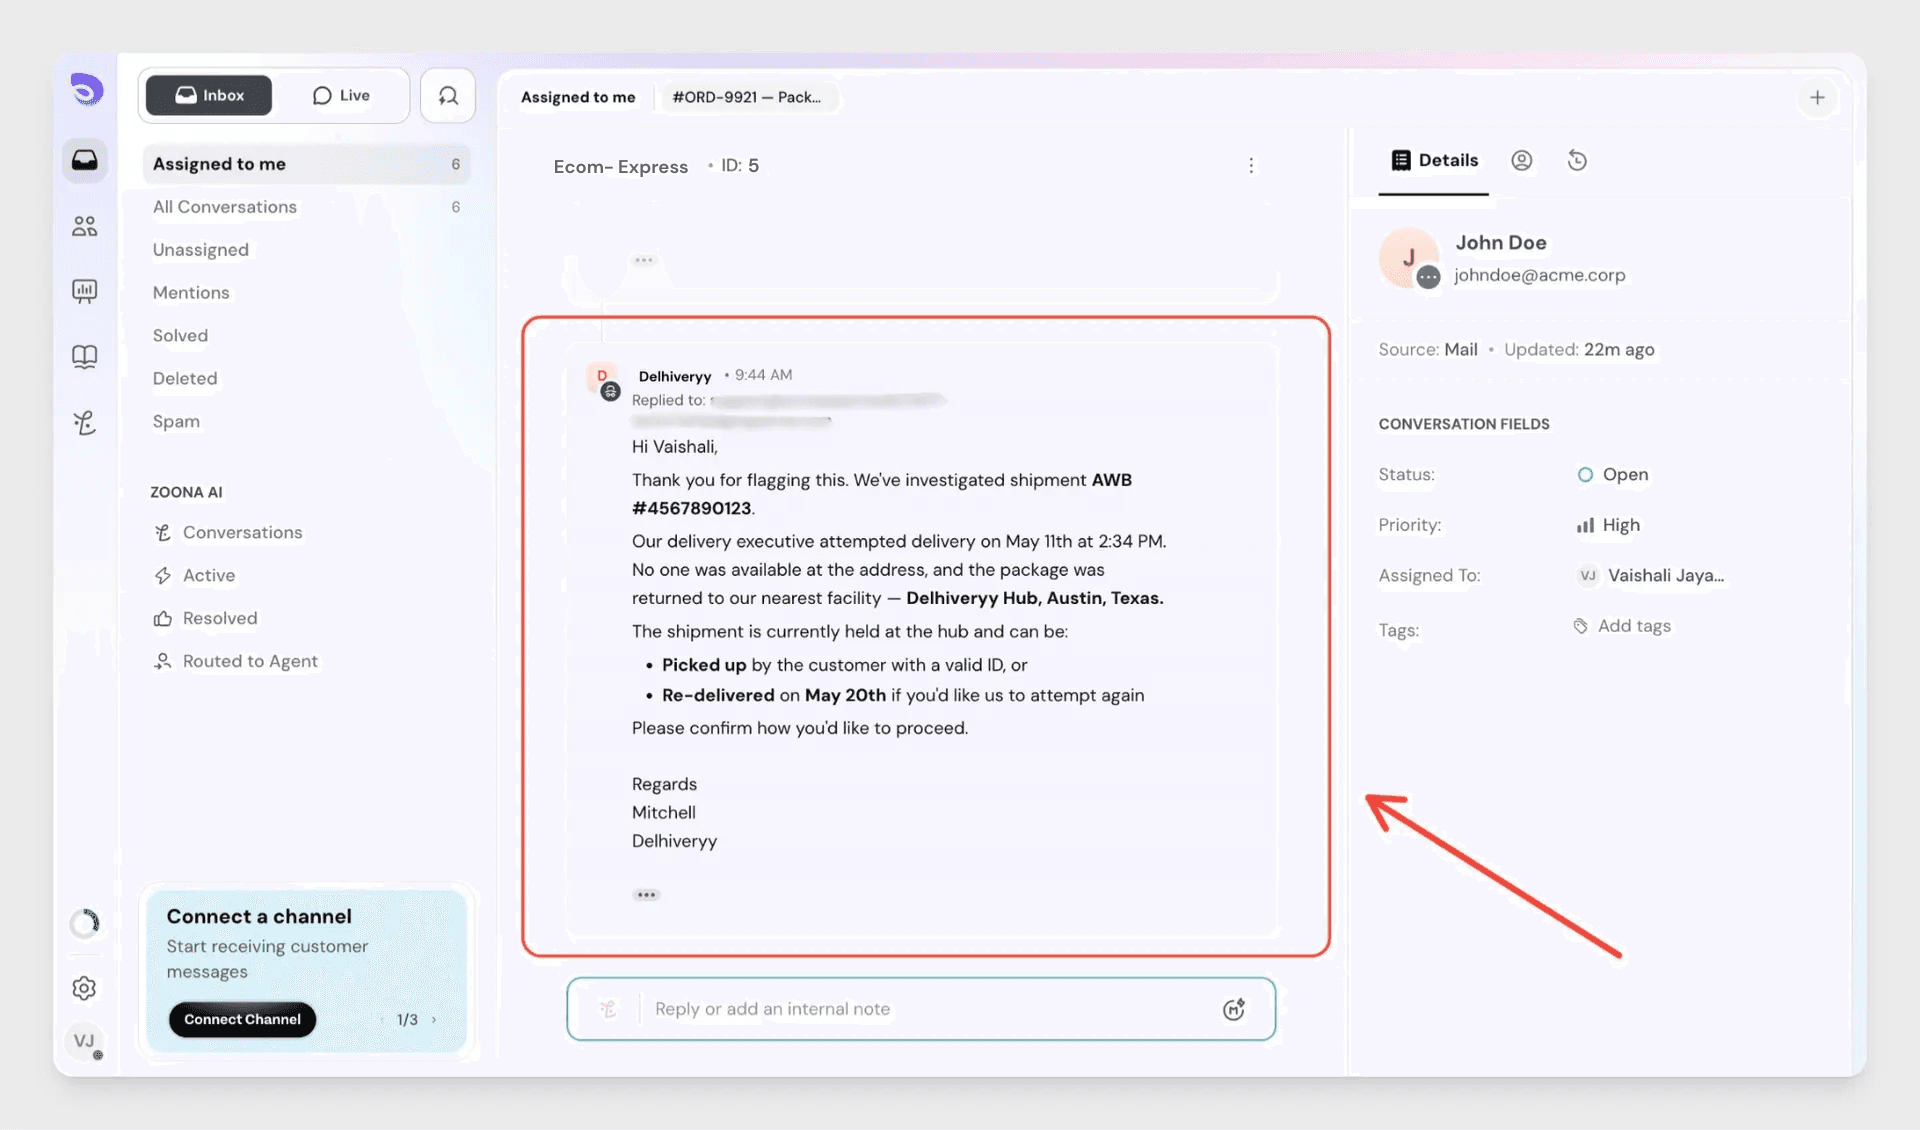
Task: Expand the quoted text ellipsis below signature
Action: 646,895
